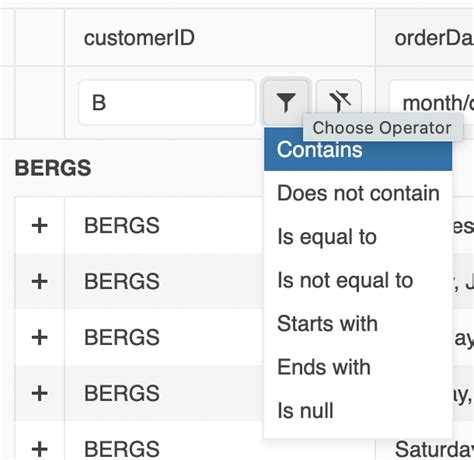The width and height of the screenshot is (474, 460).
Task: Choose the Does not contain operator
Action: (358, 193)
